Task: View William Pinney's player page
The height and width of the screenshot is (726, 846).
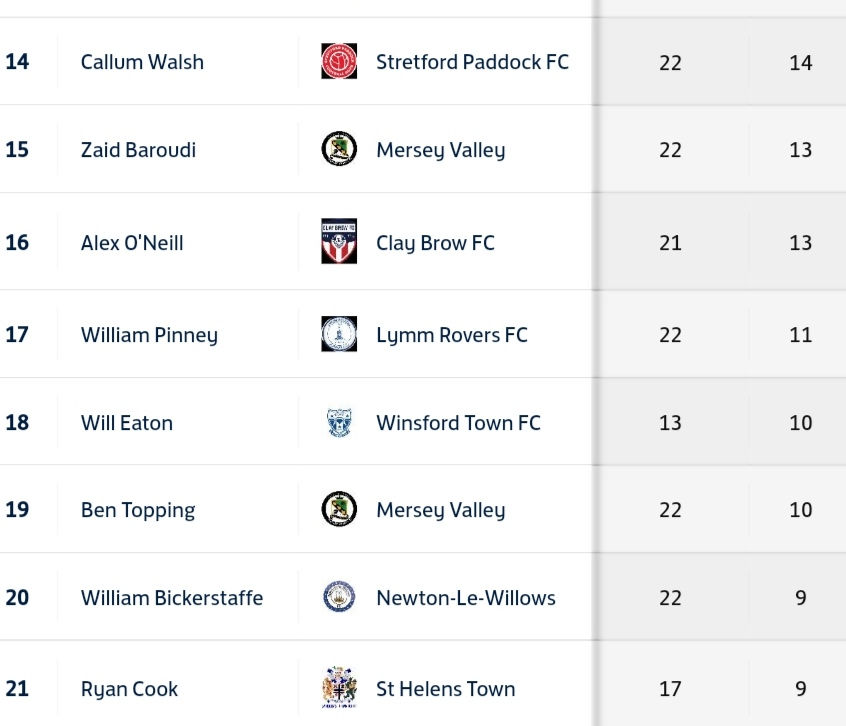Action: (x=149, y=335)
